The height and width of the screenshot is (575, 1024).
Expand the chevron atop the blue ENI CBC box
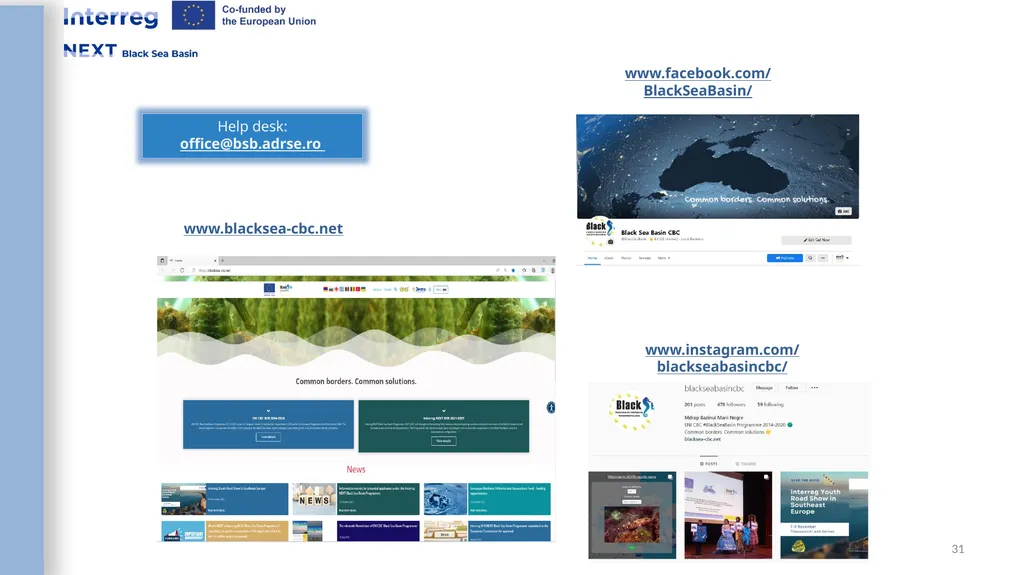pos(268,411)
